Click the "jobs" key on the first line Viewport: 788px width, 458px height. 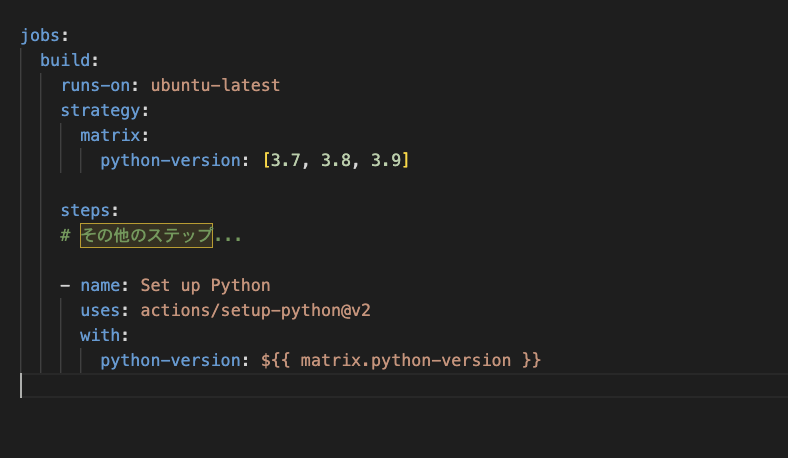[x=39, y=35]
